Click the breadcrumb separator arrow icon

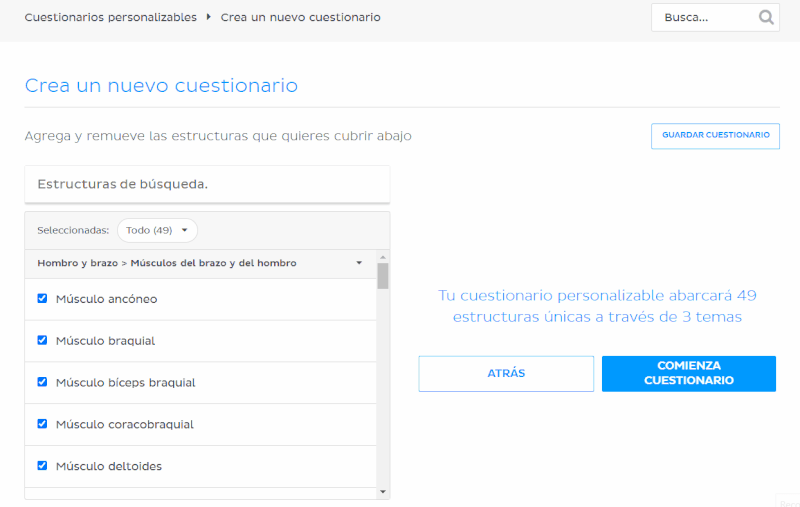208,17
